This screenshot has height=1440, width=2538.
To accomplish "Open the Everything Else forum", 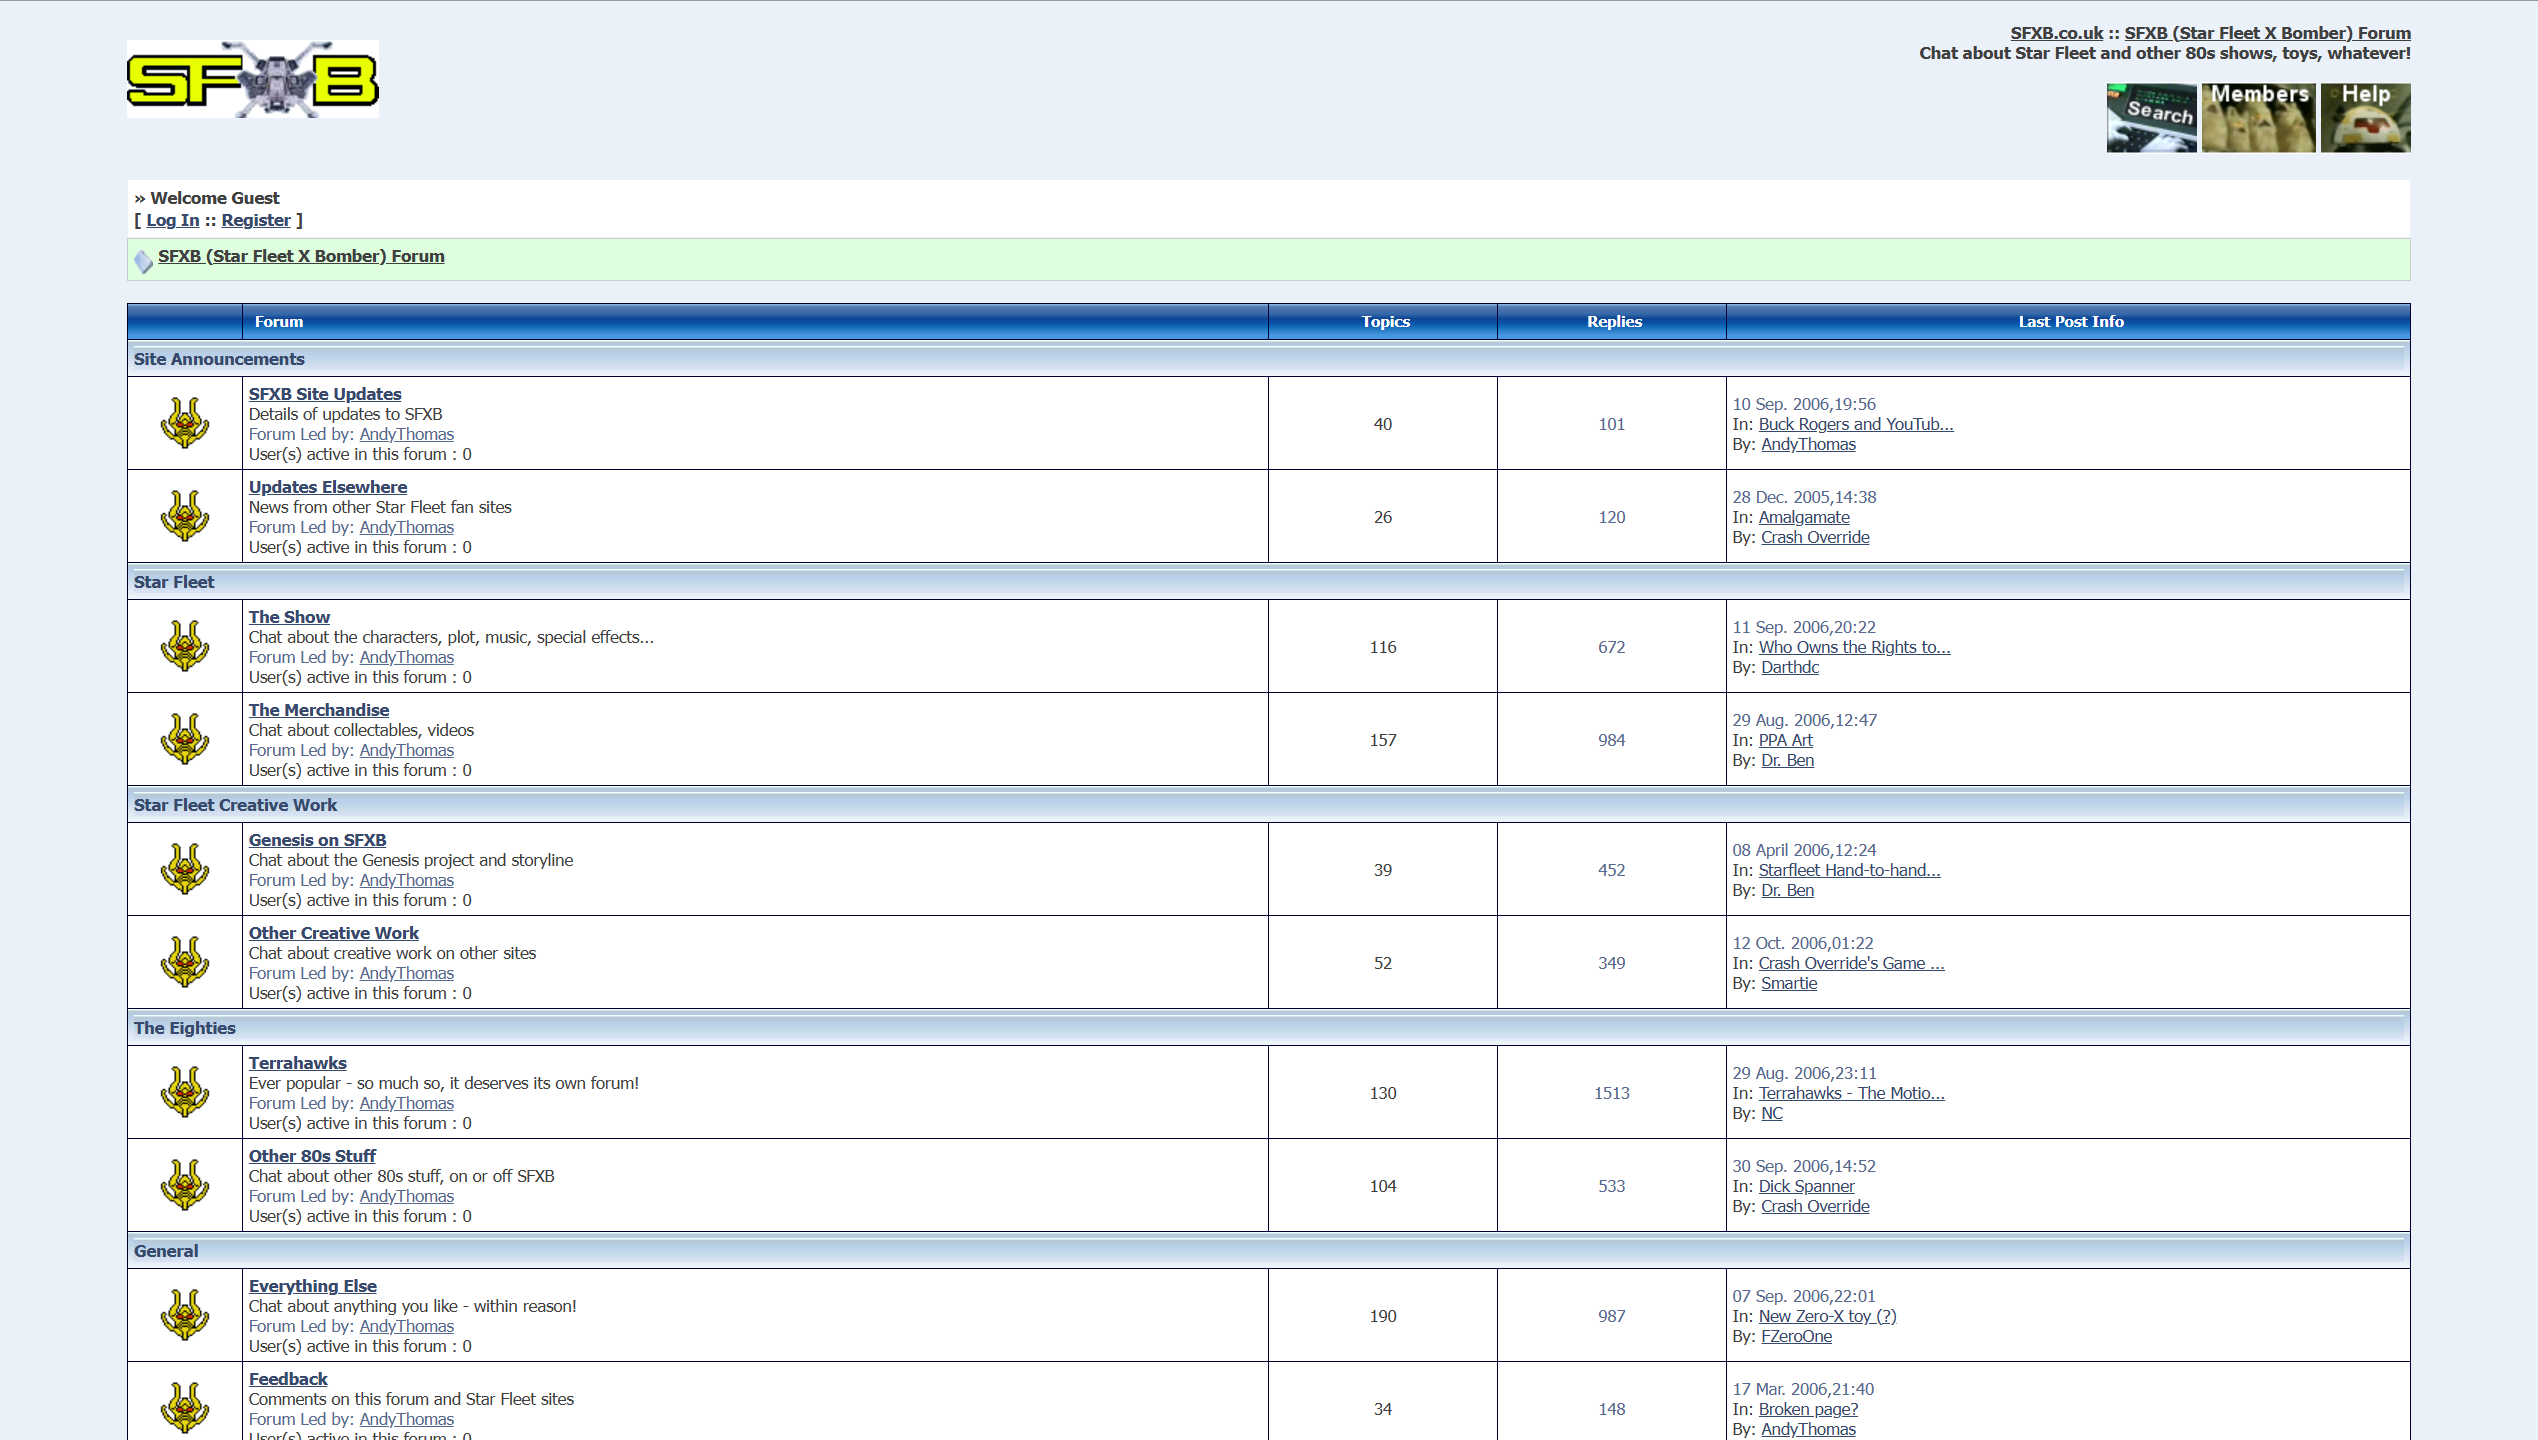I will pyautogui.click(x=313, y=1286).
